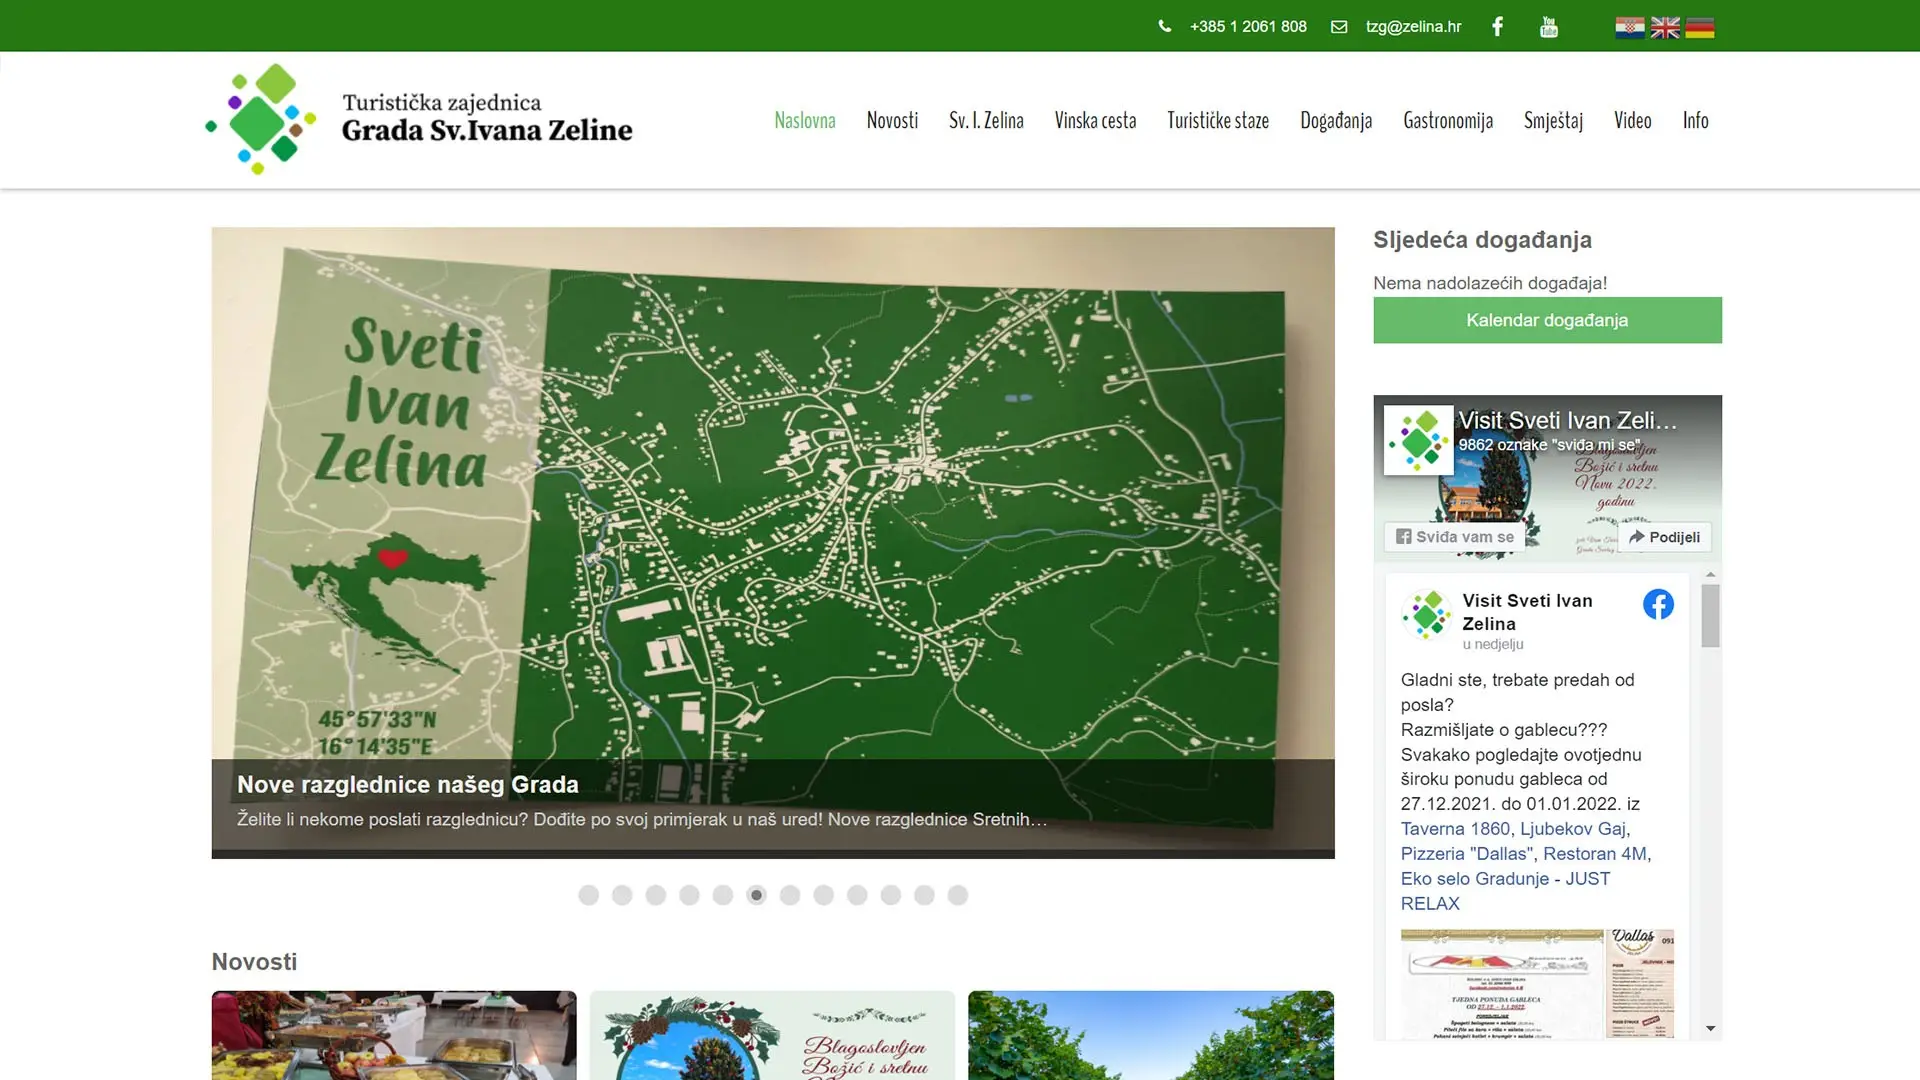This screenshot has height=1080, width=1920.
Task: Open the Pizzeria "Dallas" link
Action: pos(1466,854)
